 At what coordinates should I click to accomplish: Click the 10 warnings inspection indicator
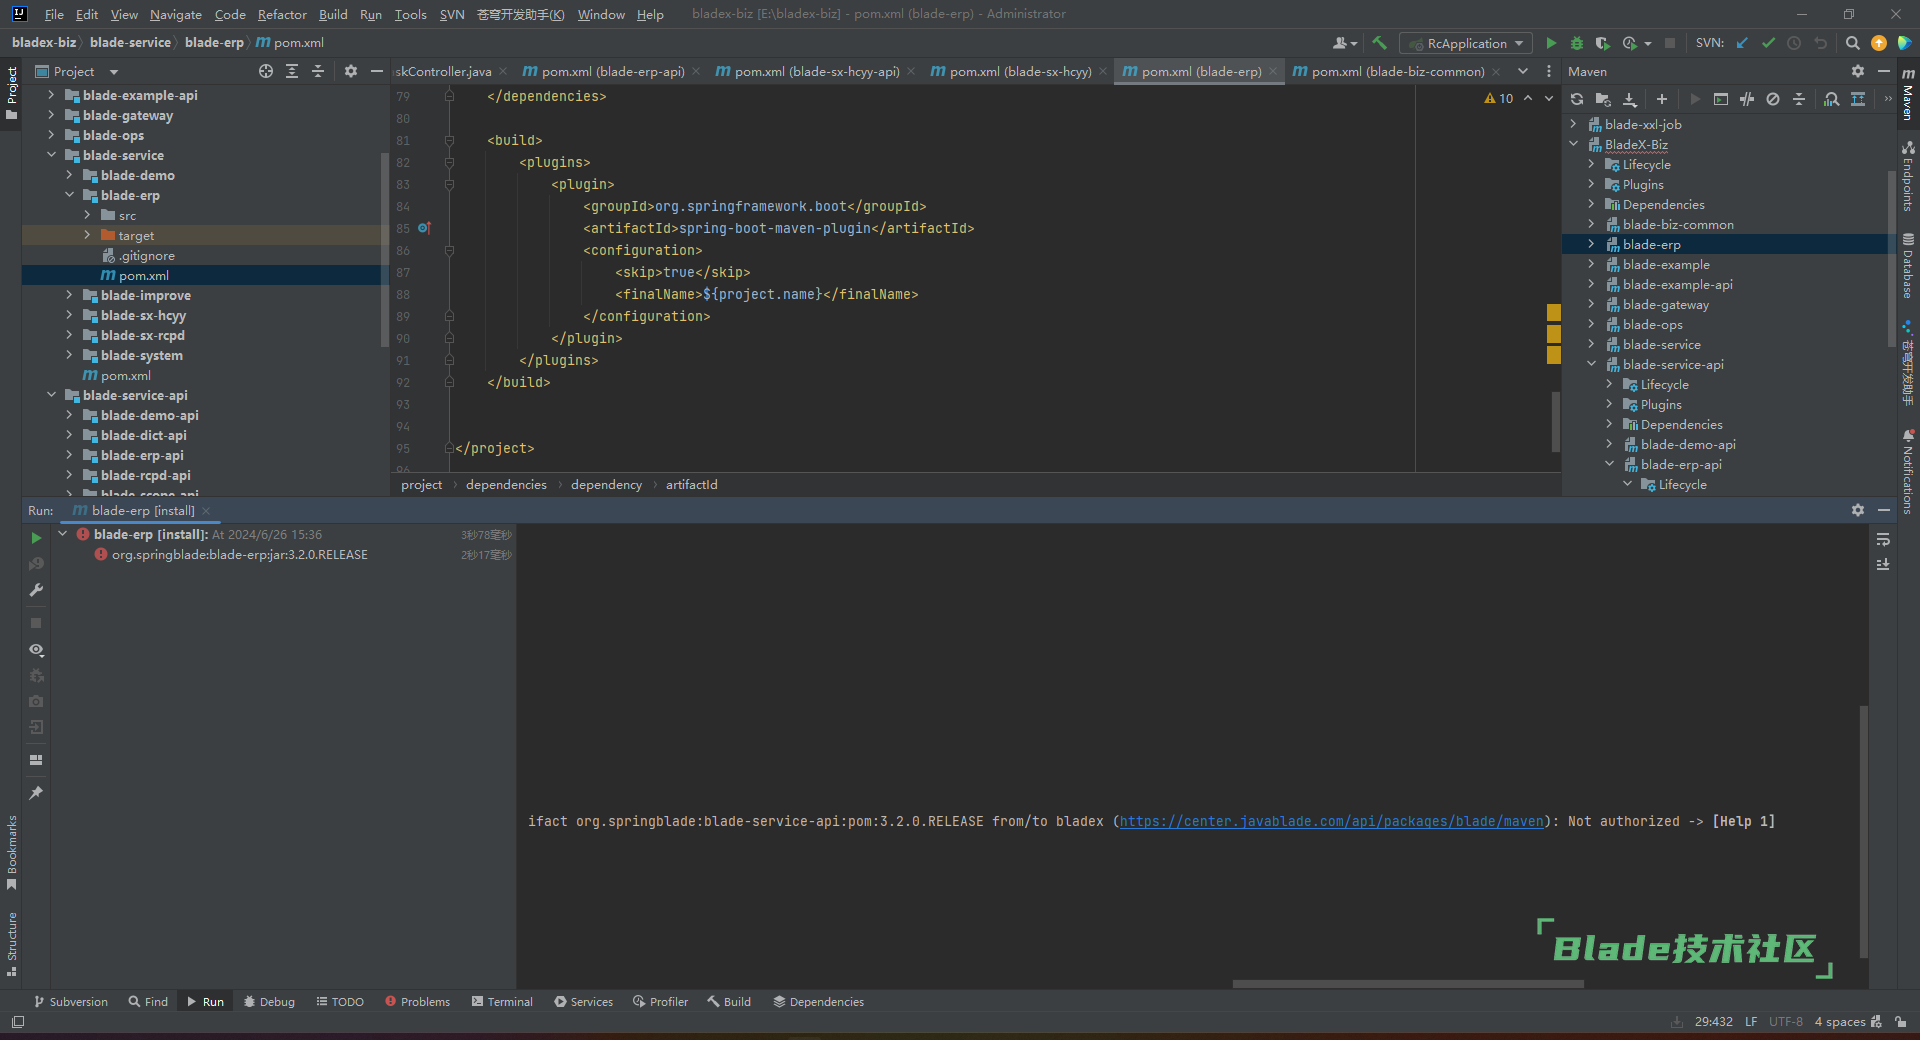(1498, 98)
